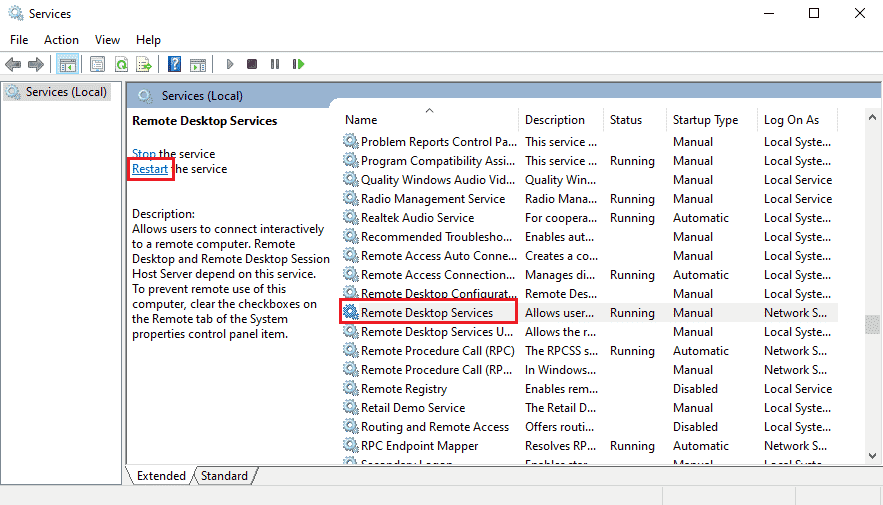Open Help via the toolbar question icon

(x=174, y=65)
